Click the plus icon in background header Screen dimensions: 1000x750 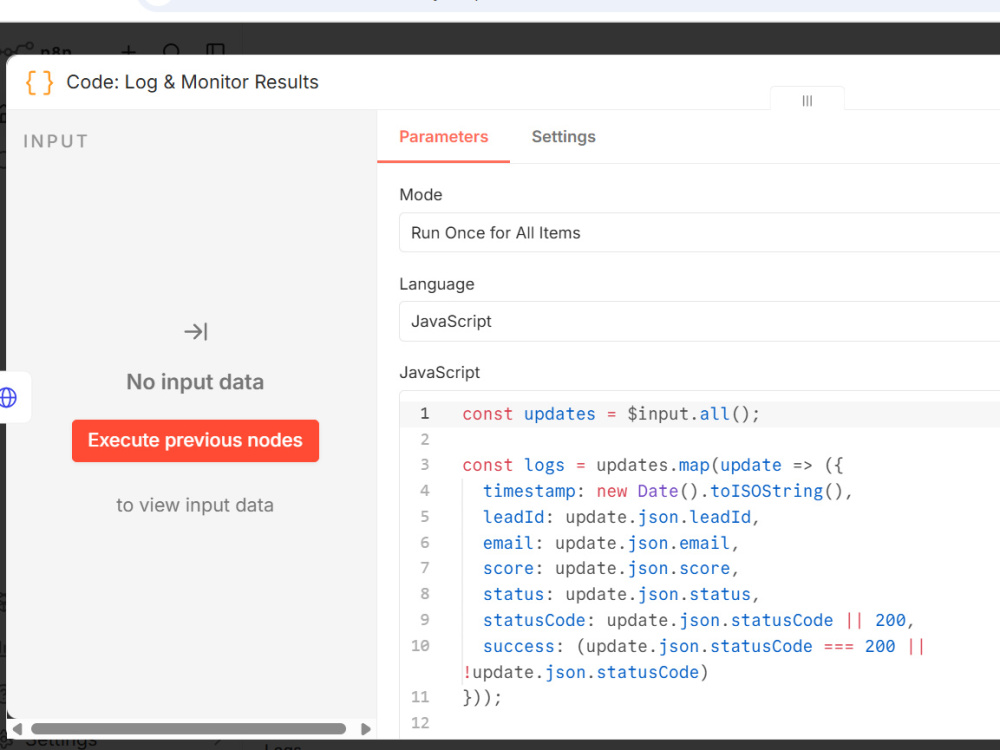[128, 50]
